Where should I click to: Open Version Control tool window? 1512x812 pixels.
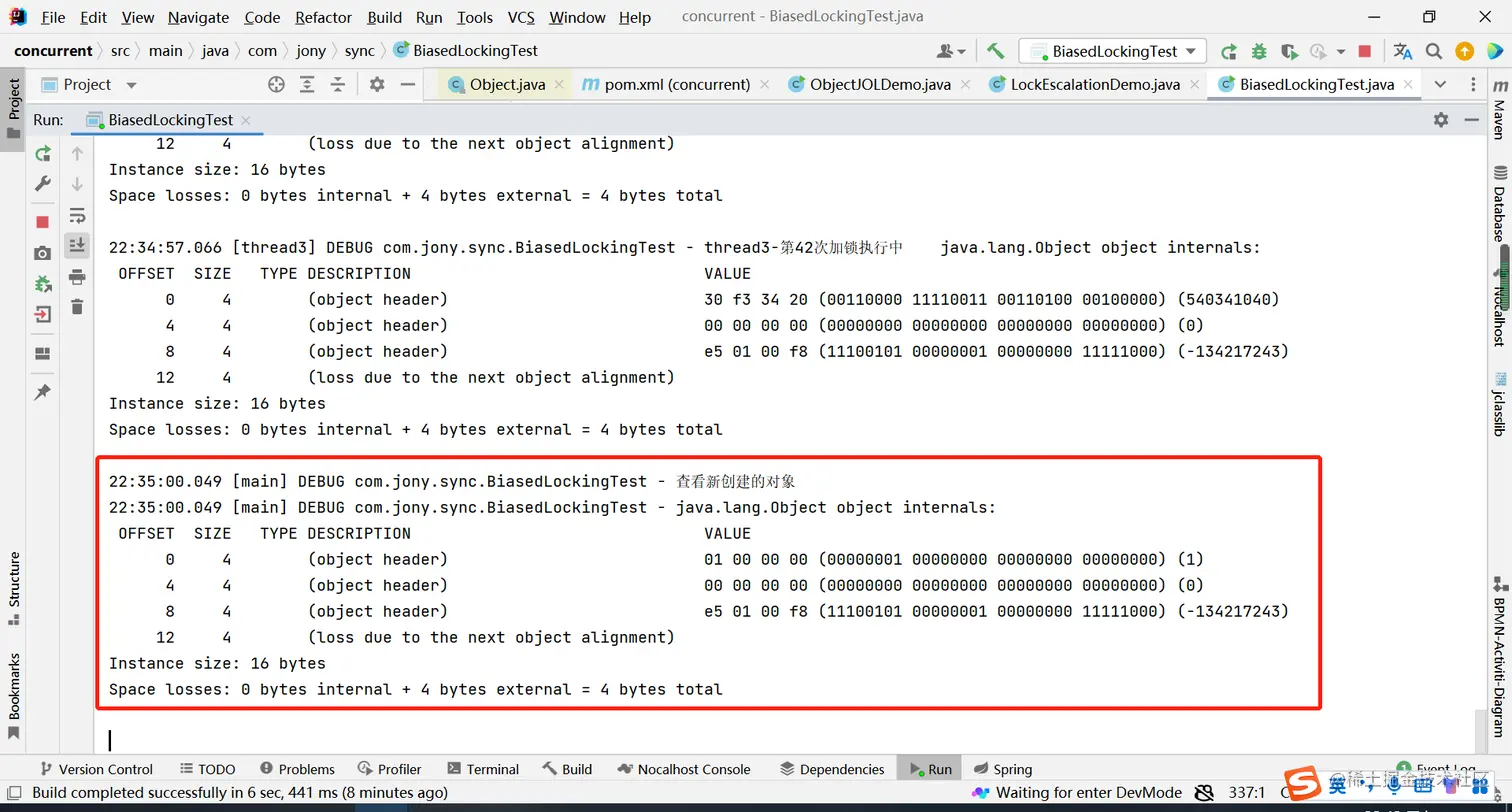[x=96, y=769]
